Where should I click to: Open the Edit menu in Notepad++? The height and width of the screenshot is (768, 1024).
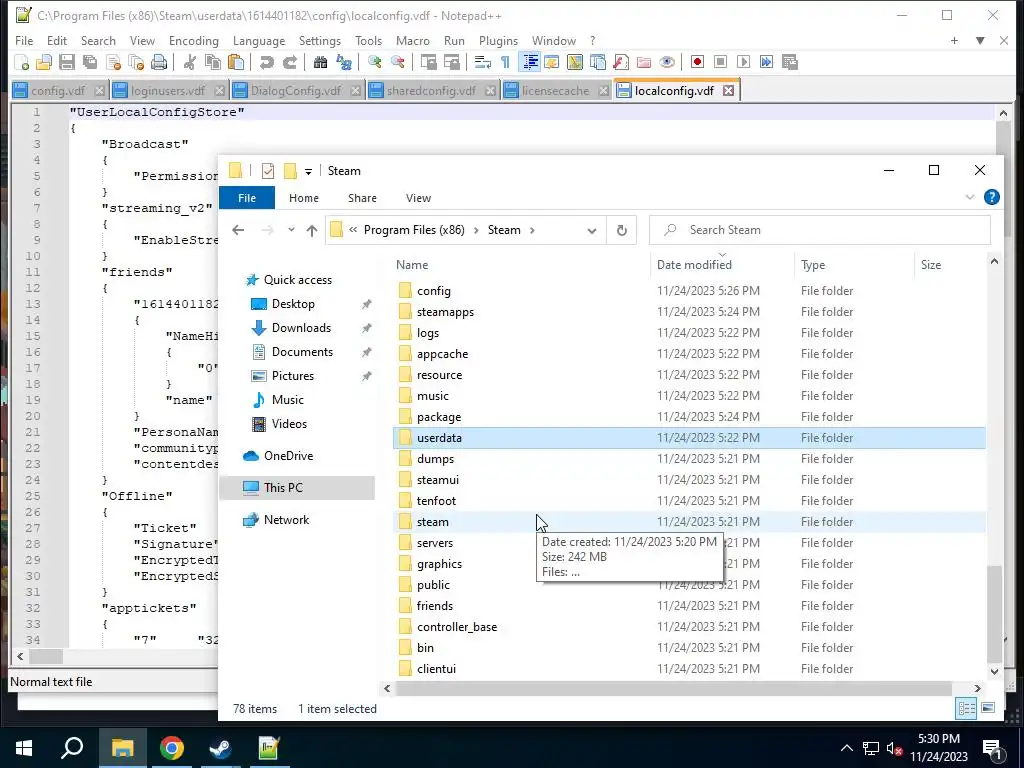tap(57, 40)
